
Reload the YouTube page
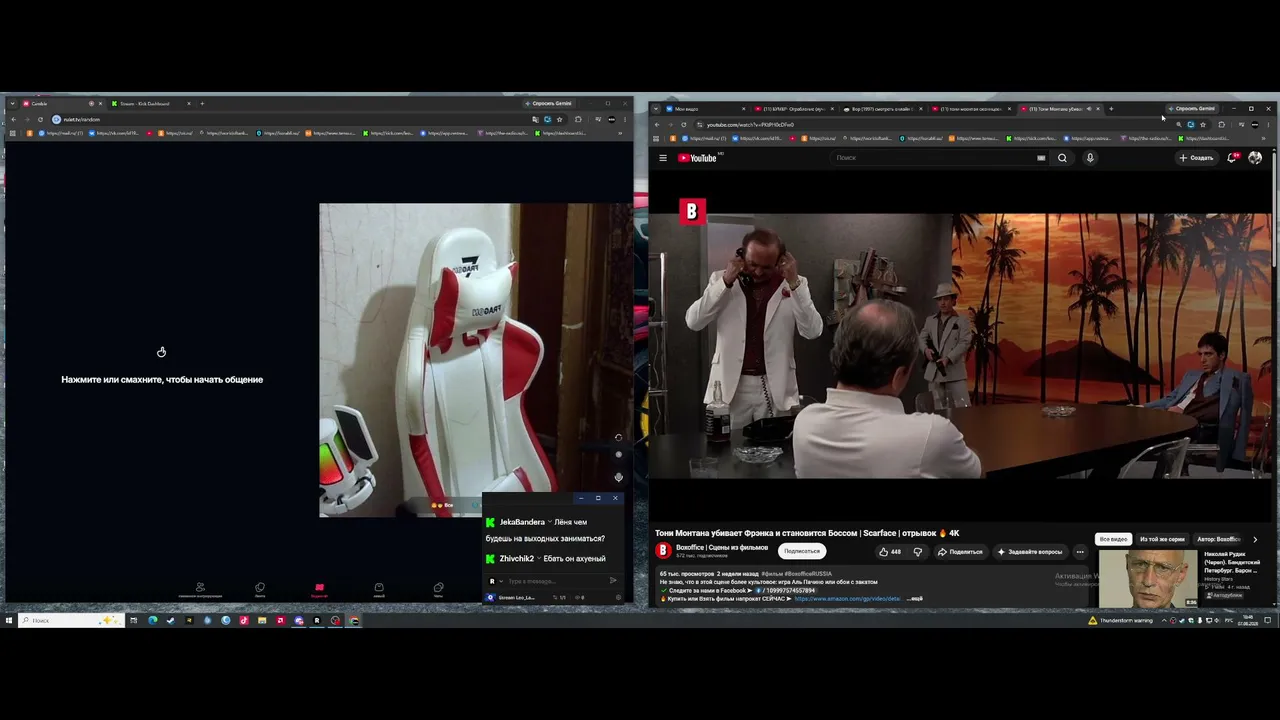[684, 125]
